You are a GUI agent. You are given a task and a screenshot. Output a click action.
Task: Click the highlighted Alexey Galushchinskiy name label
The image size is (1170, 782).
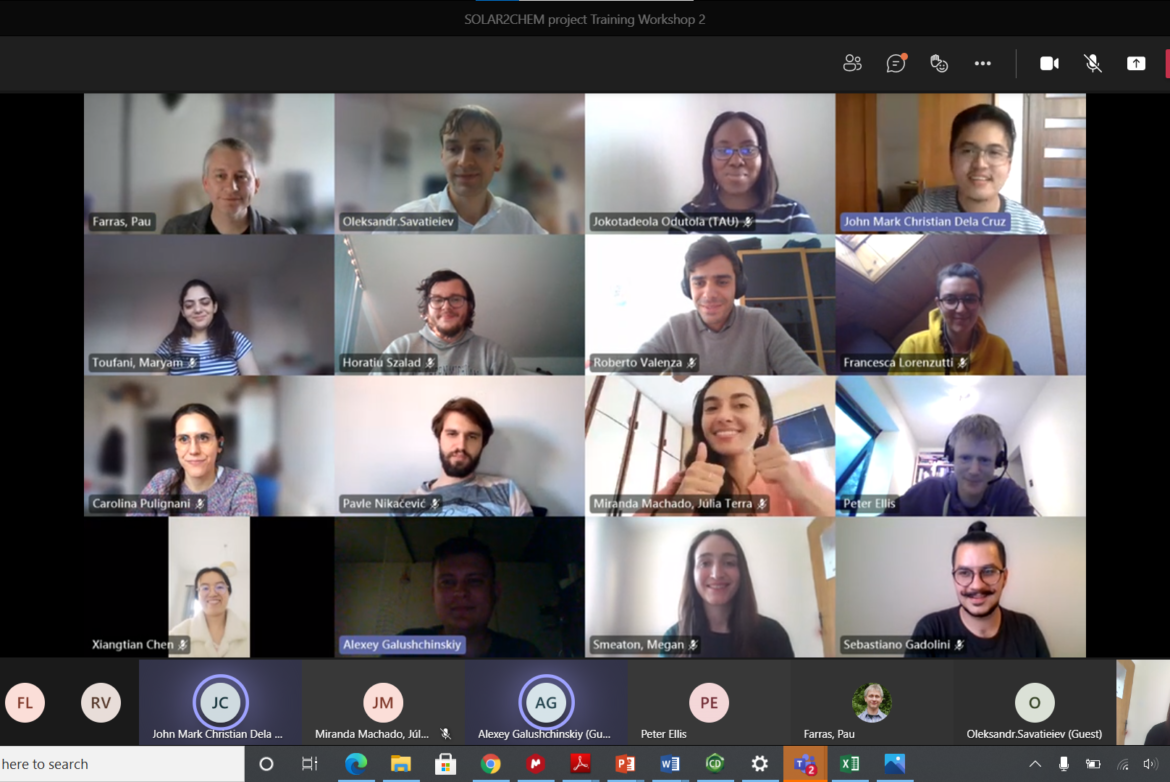[x=402, y=645]
